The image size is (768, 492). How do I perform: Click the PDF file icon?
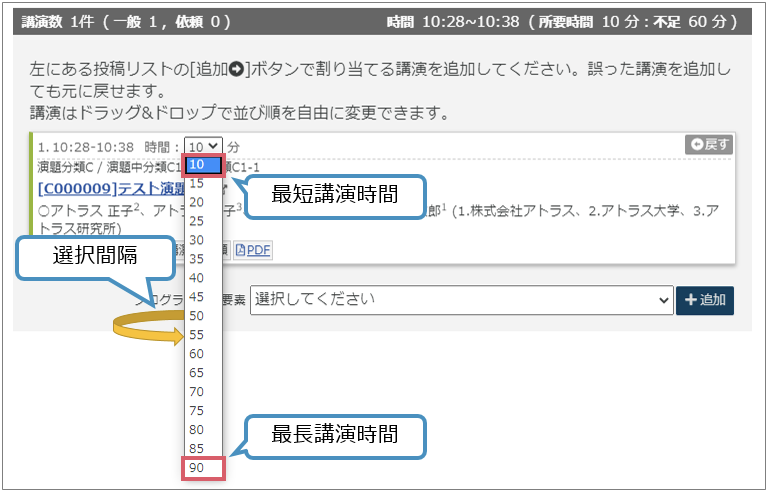[240, 250]
